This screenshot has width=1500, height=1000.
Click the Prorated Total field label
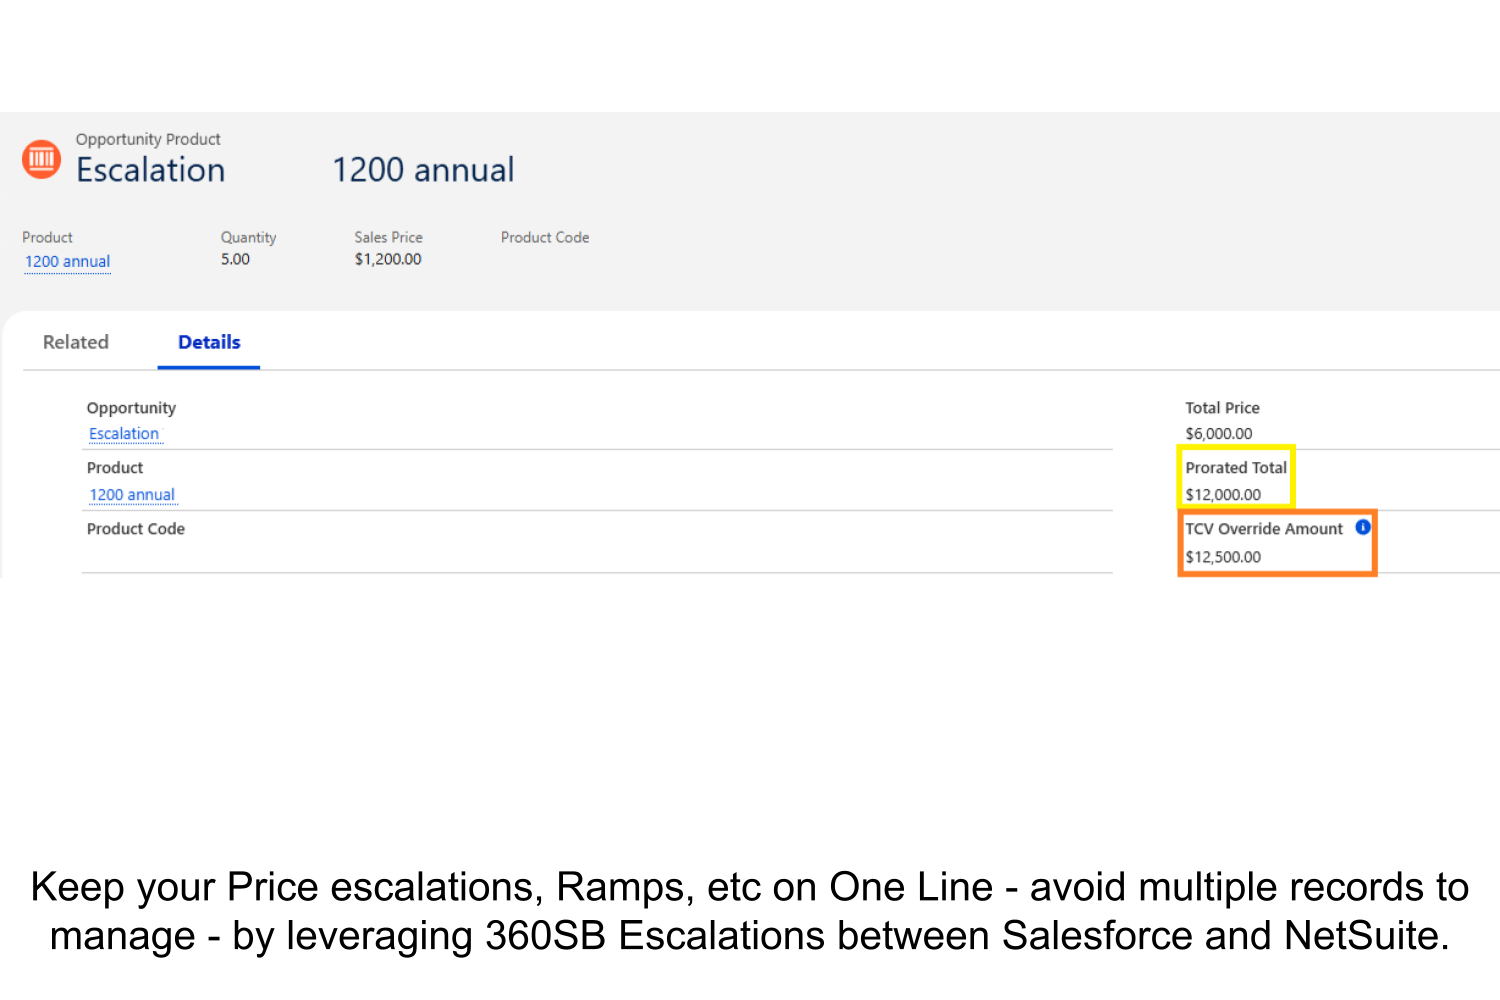click(1236, 468)
